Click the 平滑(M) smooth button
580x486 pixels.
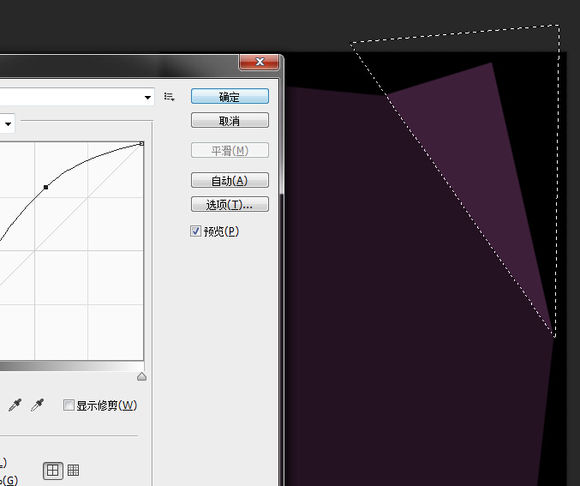pos(230,150)
